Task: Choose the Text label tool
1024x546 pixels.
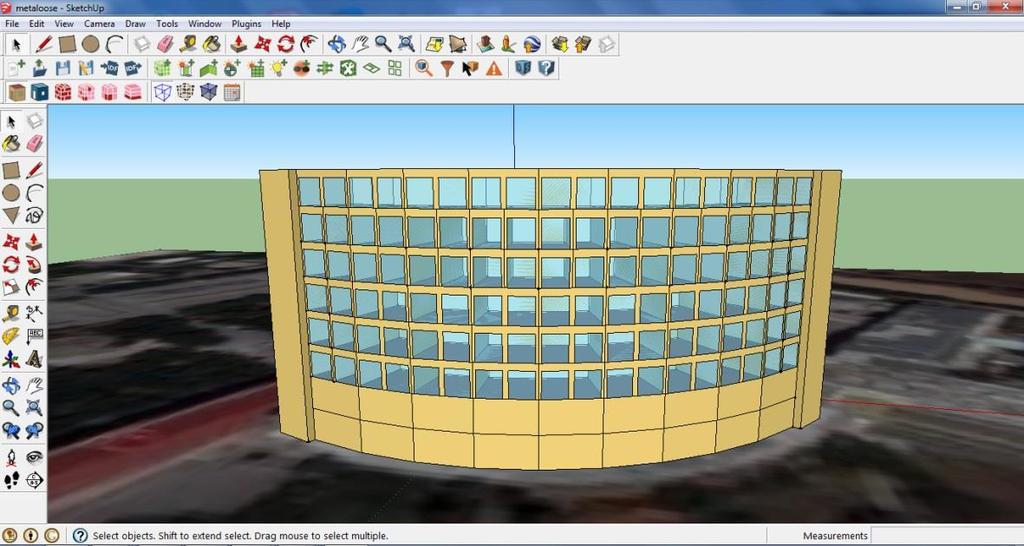Action: point(35,336)
